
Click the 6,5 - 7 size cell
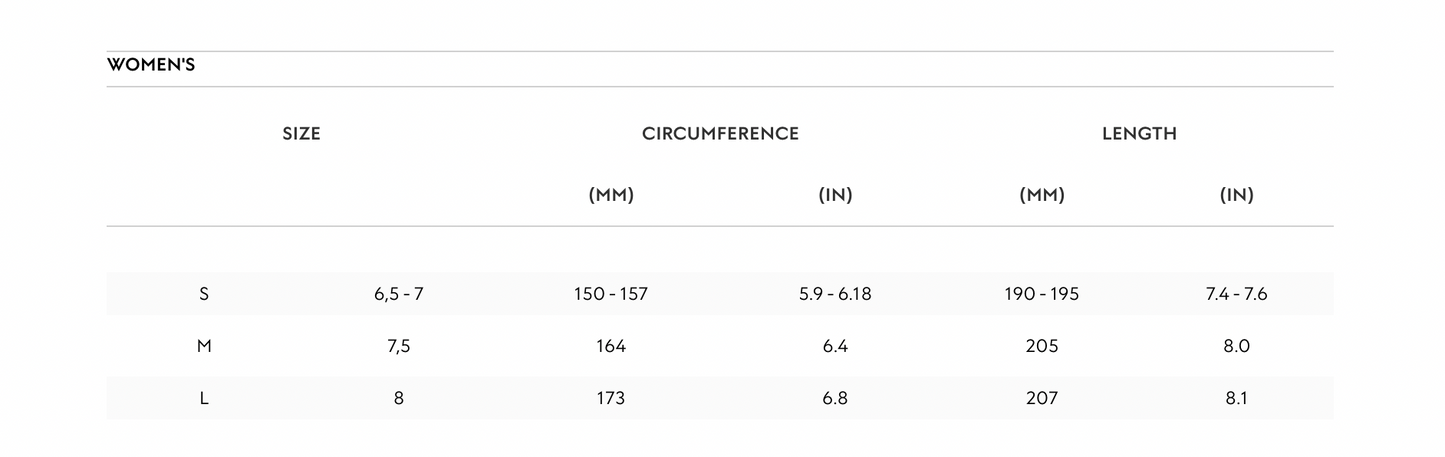click(399, 294)
